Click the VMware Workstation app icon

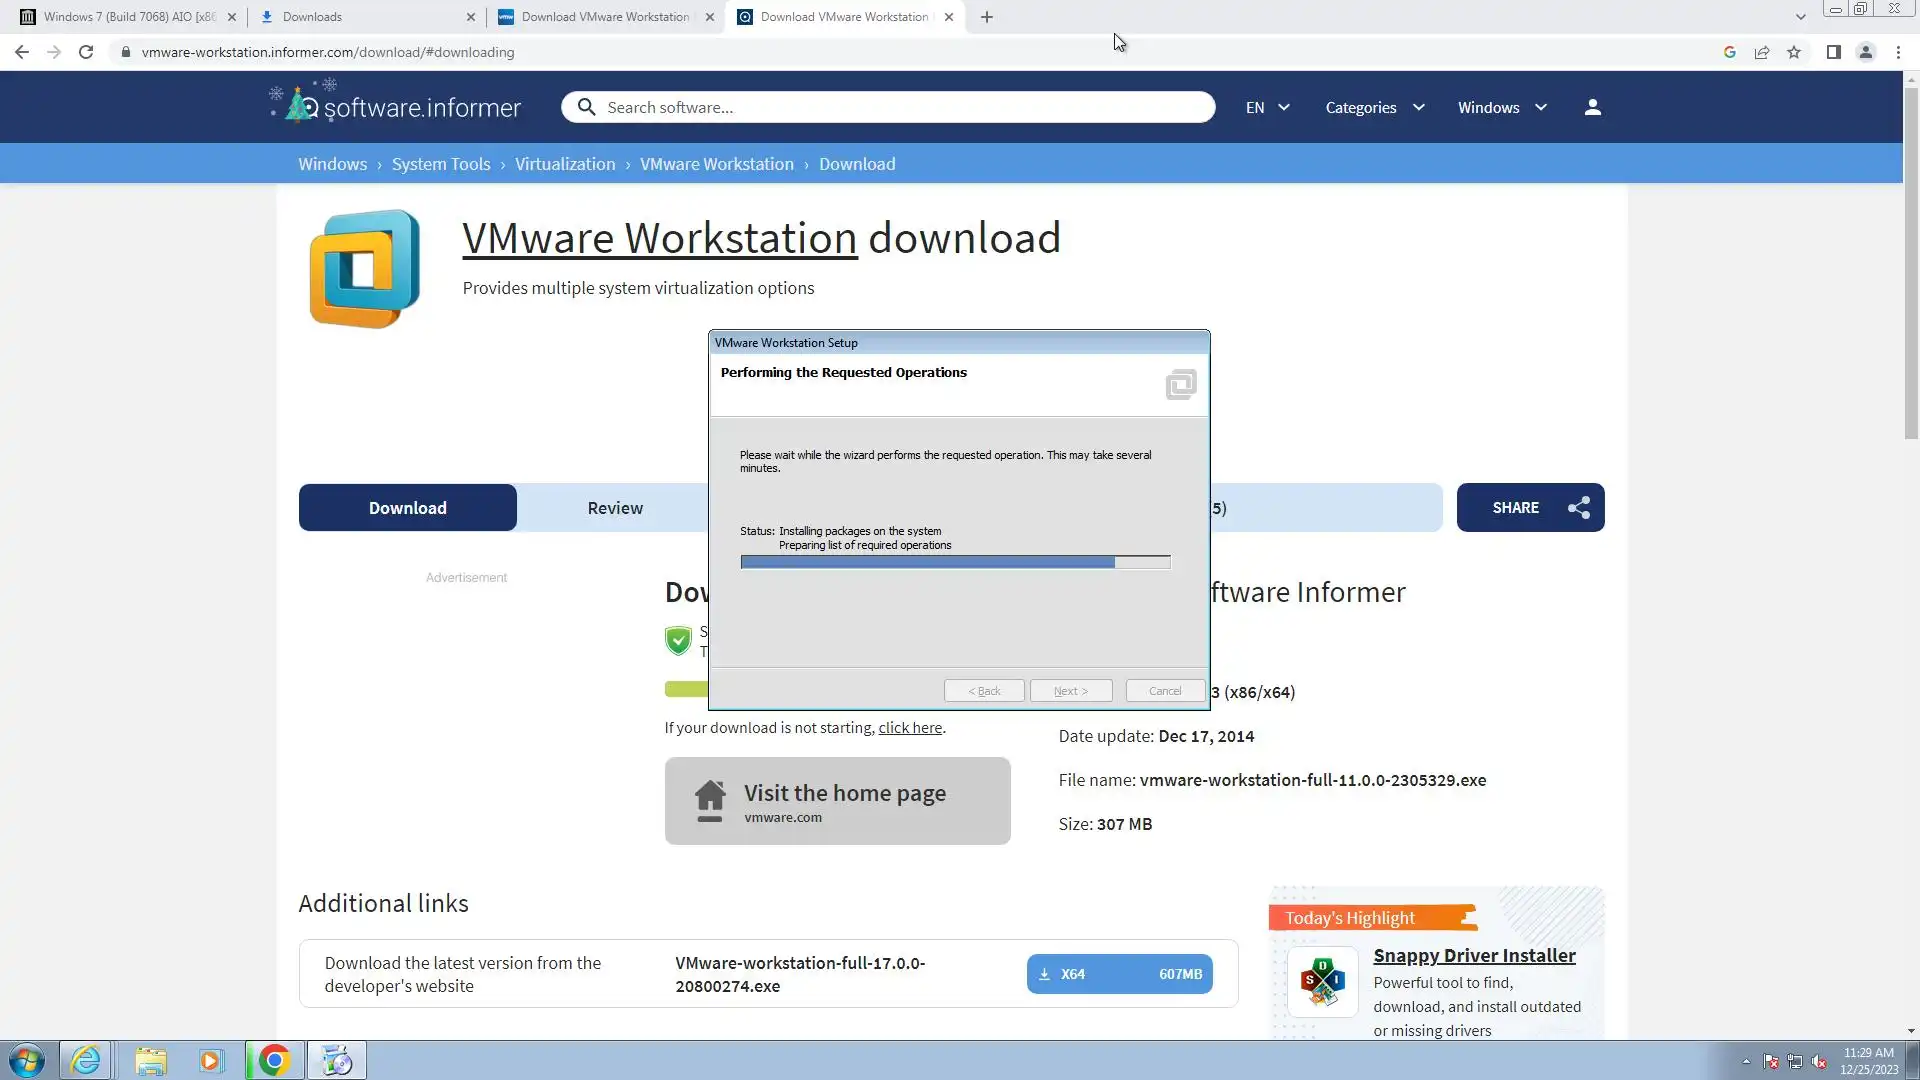pyautogui.click(x=364, y=268)
